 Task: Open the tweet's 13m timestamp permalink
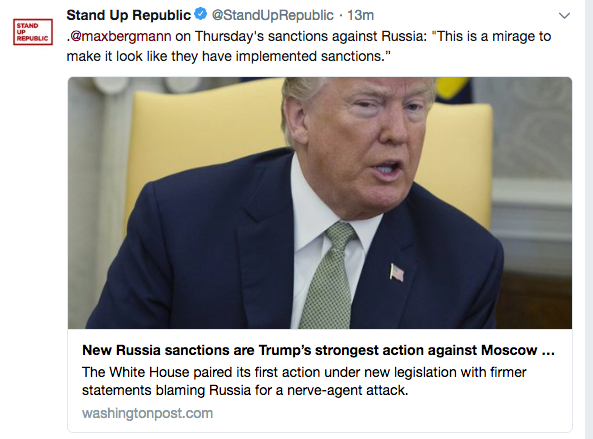click(360, 15)
